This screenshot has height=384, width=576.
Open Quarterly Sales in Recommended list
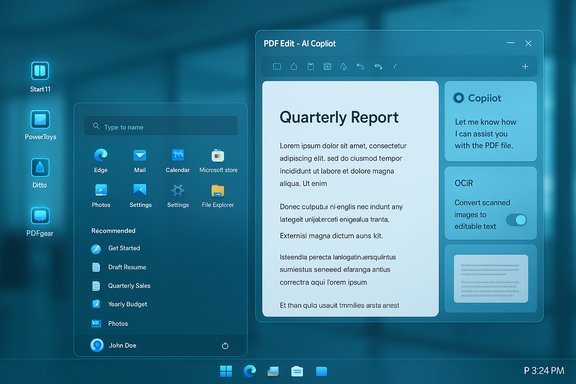click(x=121, y=286)
